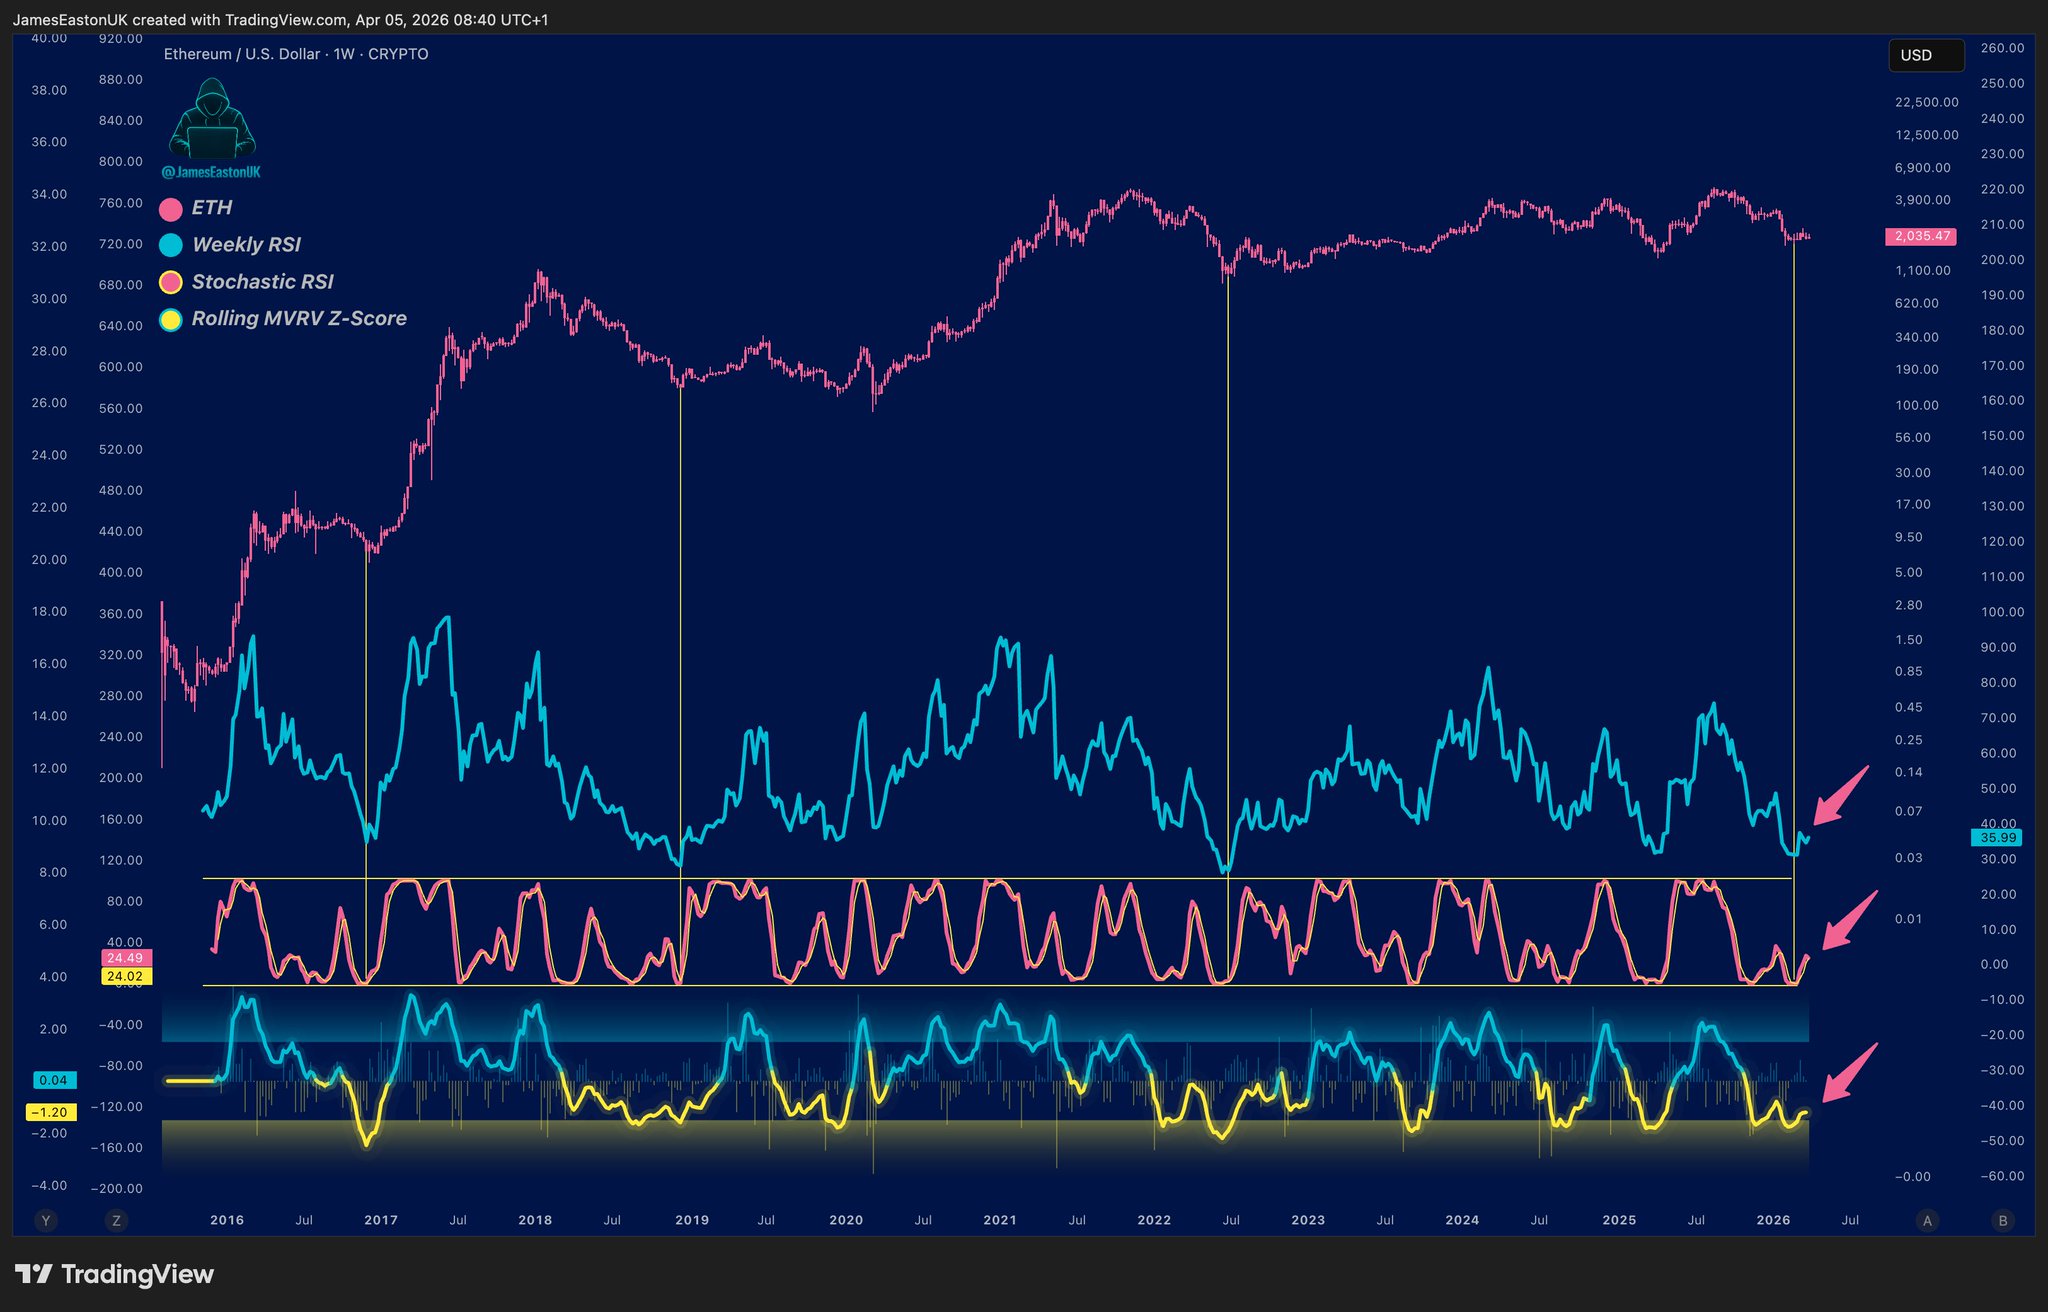The image size is (2048, 1312).
Task: Click the 2,035.47 ETH price label
Action: point(1920,237)
